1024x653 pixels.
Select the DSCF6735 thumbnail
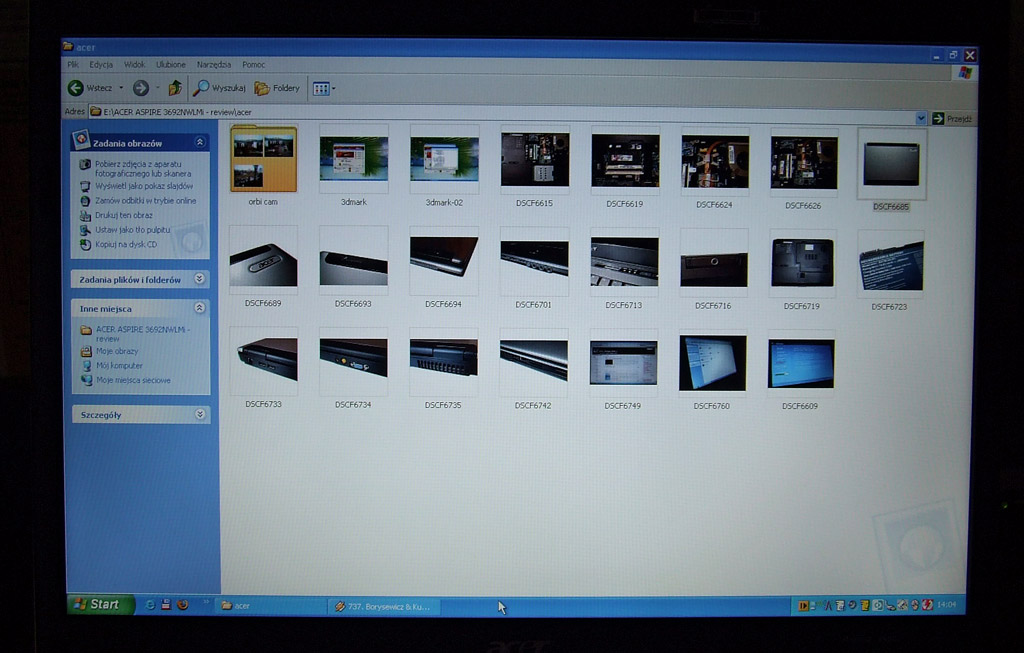click(x=443, y=362)
